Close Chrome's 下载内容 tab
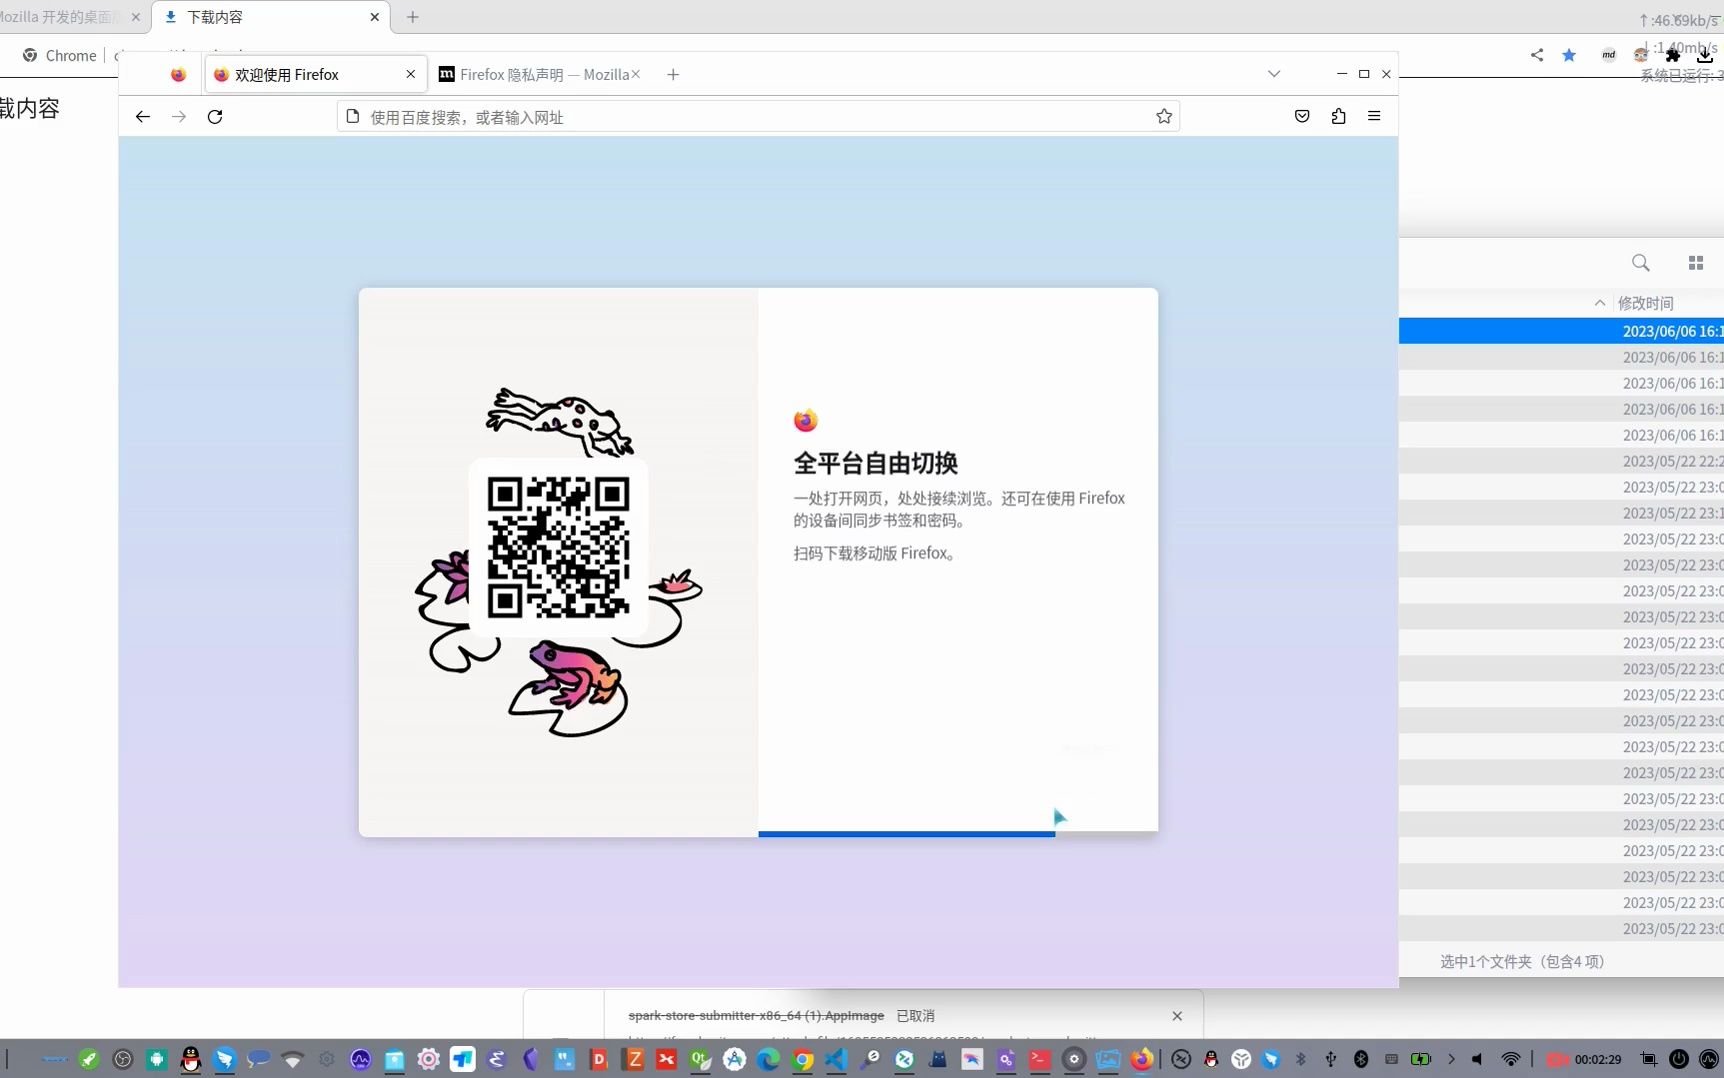 pos(375,17)
